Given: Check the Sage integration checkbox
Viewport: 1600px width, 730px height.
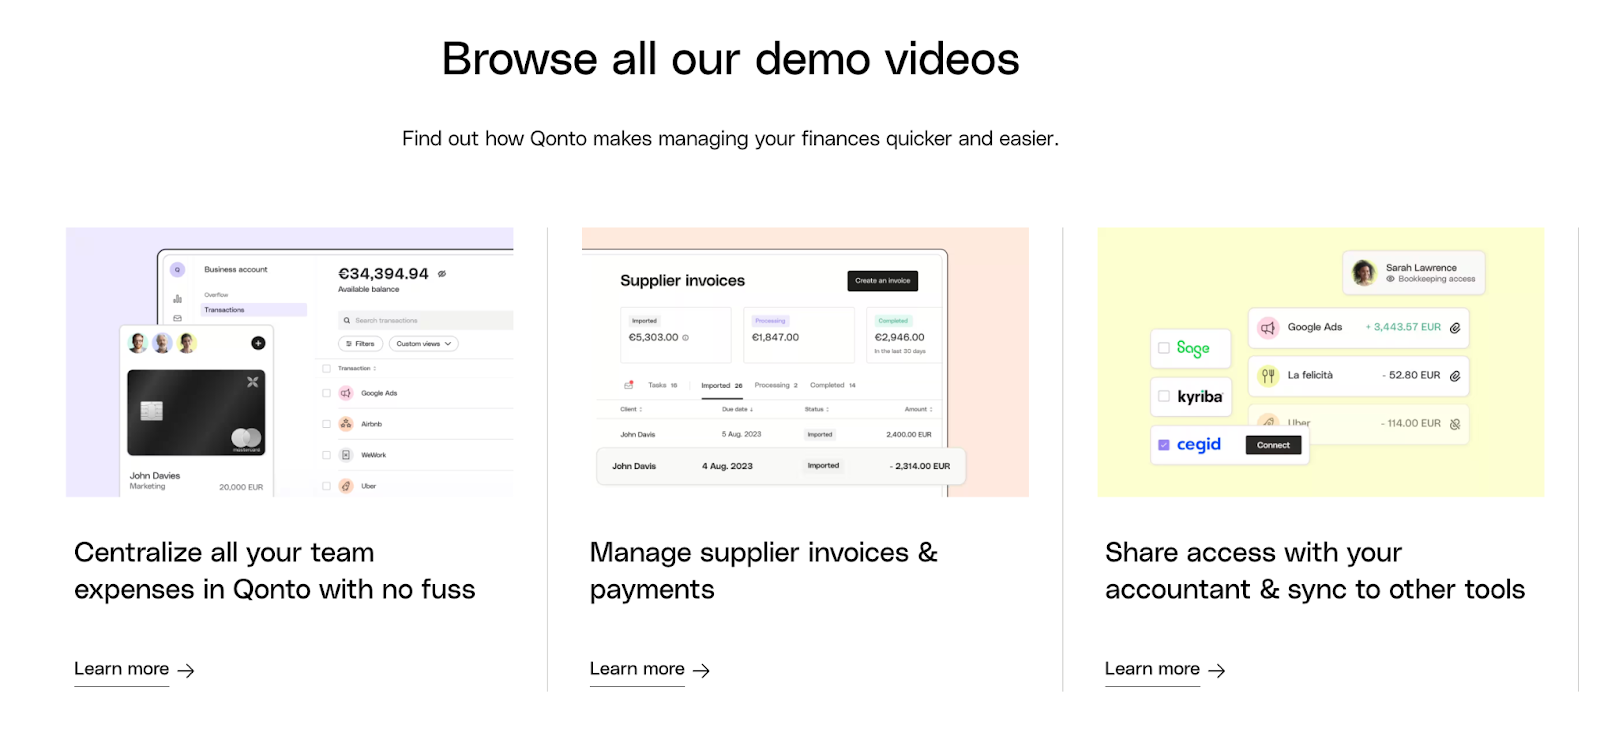Looking at the screenshot, I should 1164,348.
